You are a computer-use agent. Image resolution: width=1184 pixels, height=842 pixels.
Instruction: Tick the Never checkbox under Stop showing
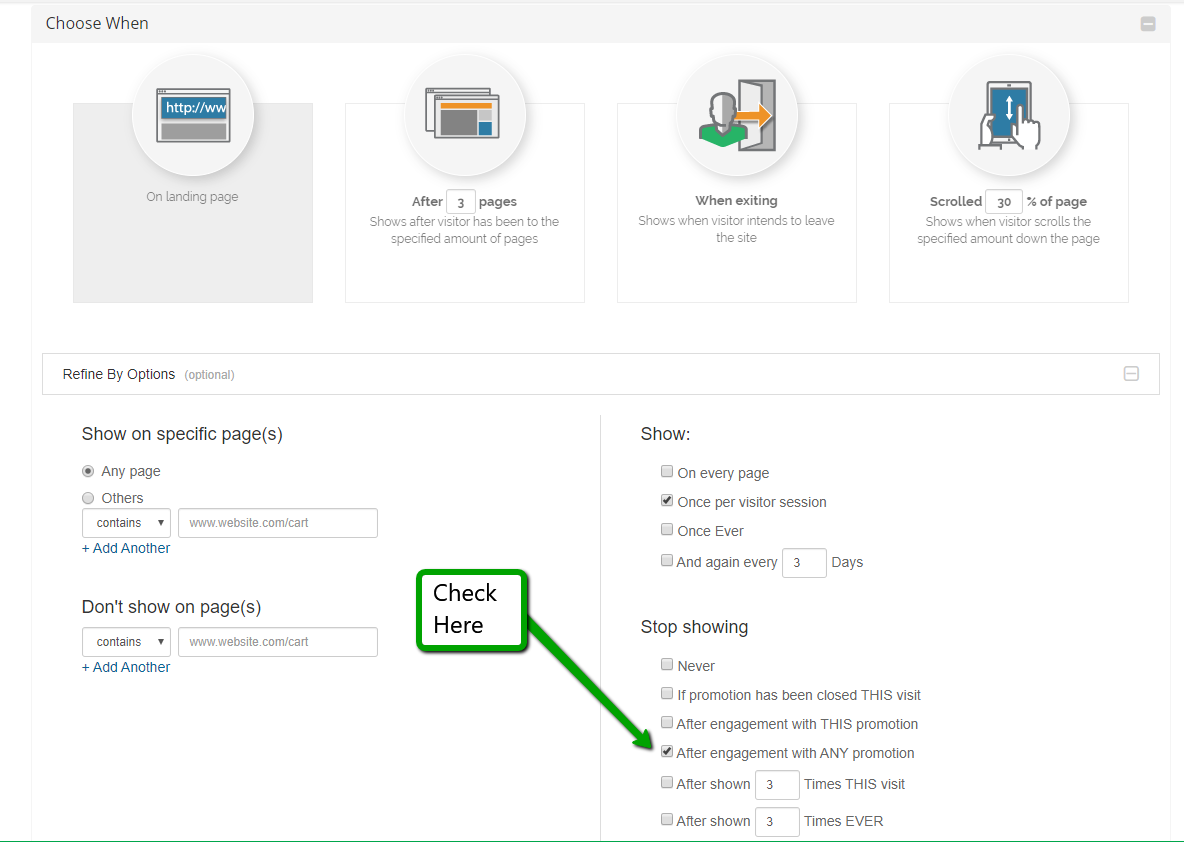pos(667,665)
